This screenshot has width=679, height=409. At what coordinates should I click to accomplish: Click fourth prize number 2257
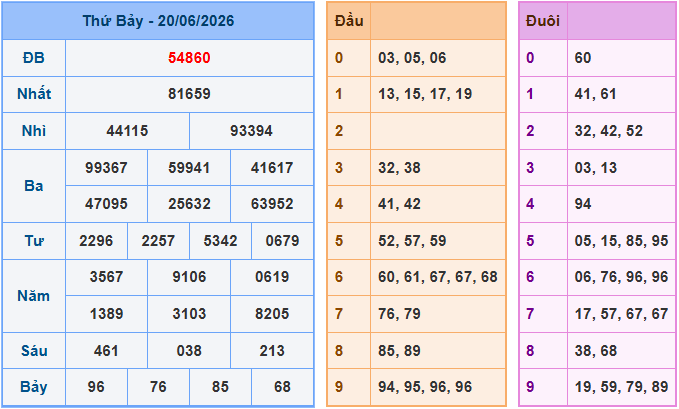click(x=158, y=240)
